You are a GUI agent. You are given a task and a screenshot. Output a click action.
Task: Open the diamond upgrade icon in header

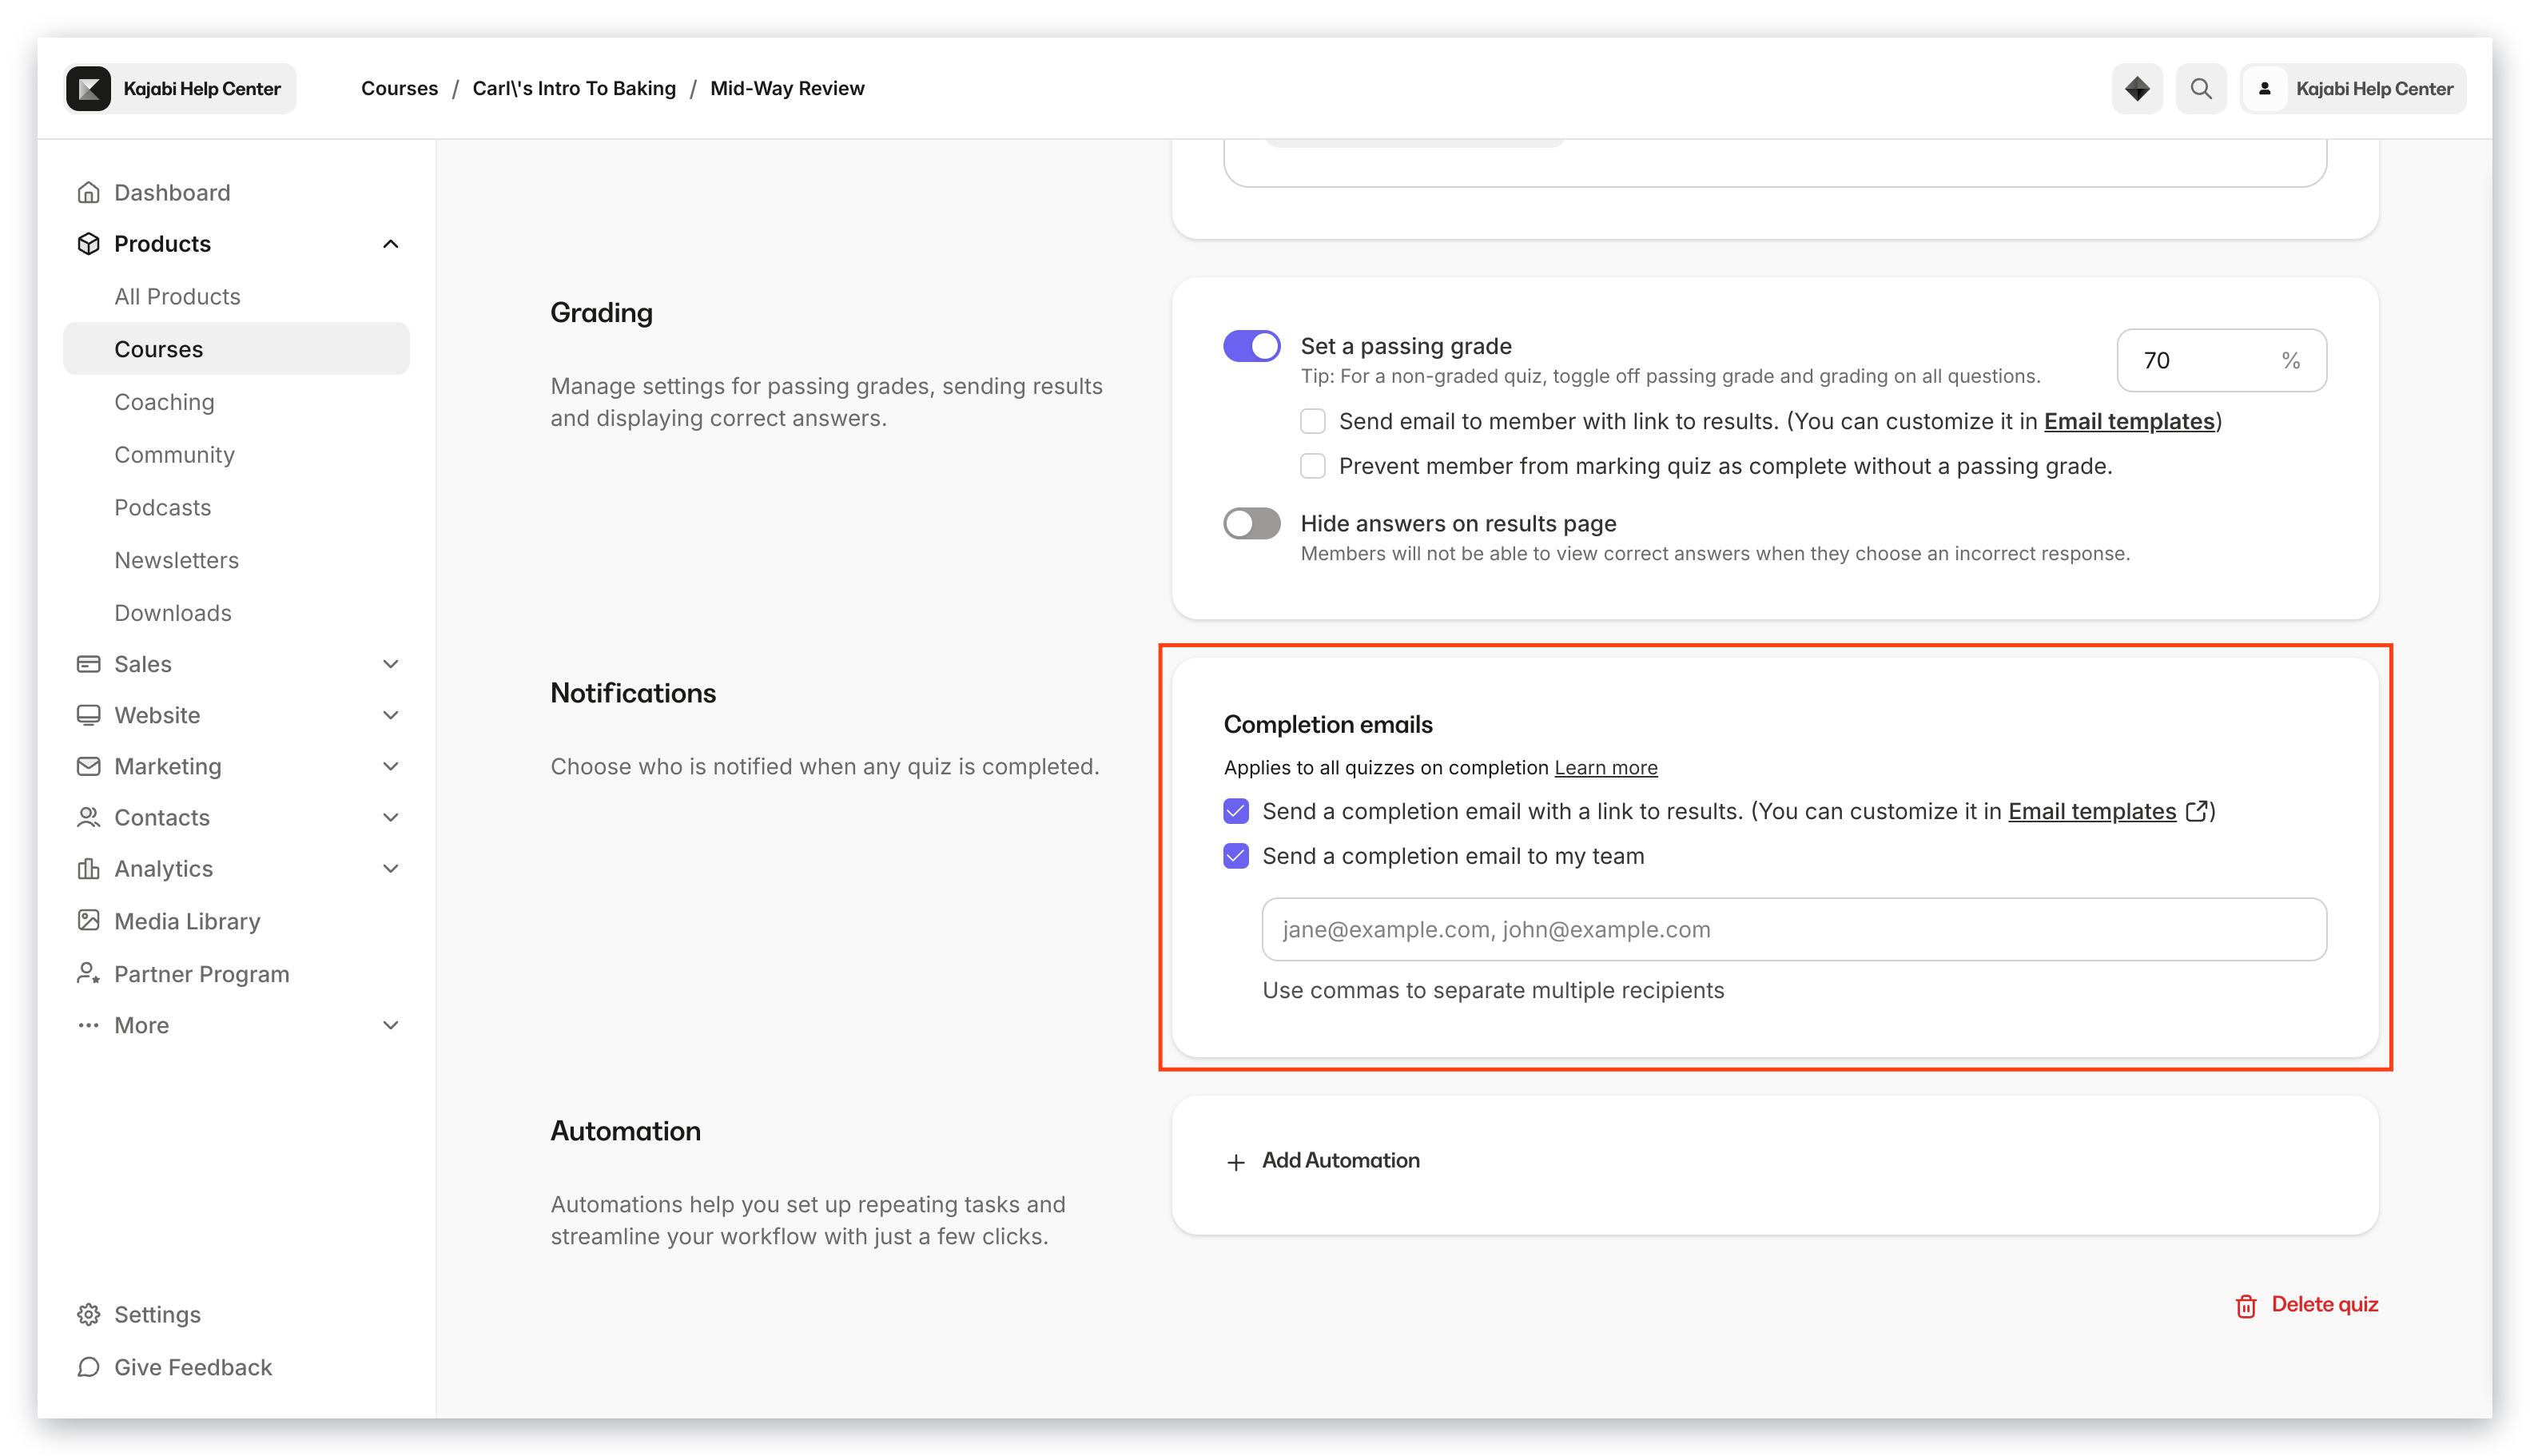[2137, 88]
